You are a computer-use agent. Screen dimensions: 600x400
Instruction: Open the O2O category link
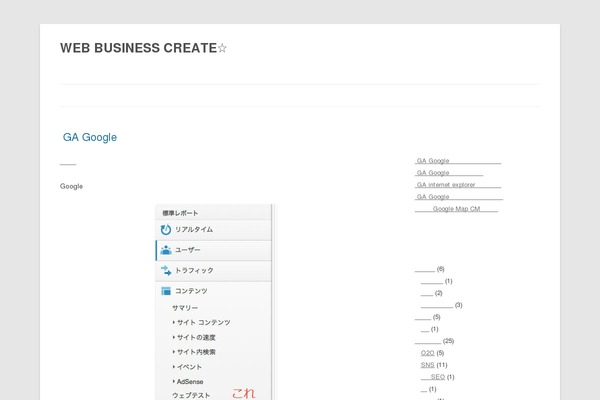click(427, 353)
